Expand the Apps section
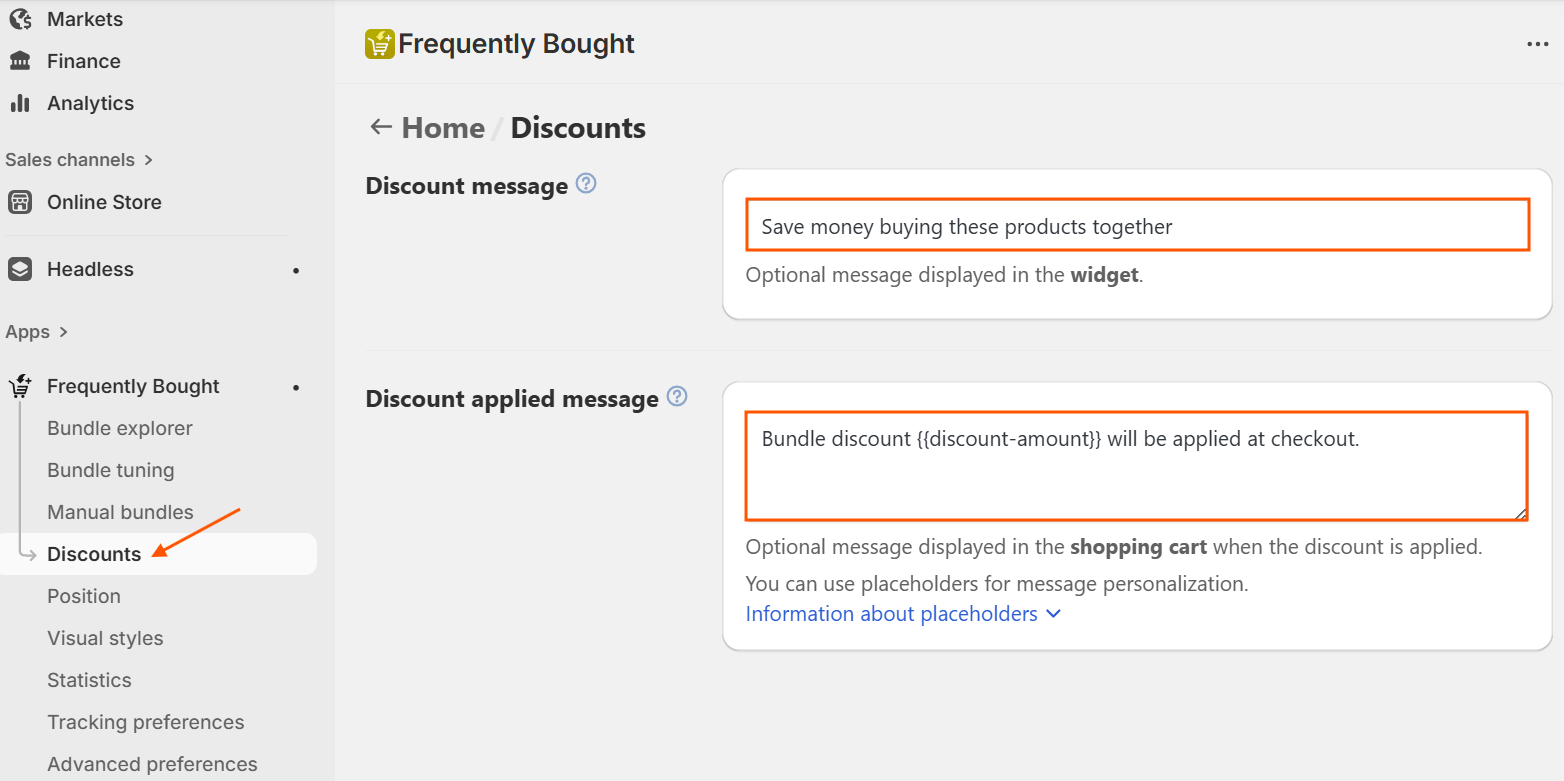Viewport: 1564px width, 781px height. 37,332
